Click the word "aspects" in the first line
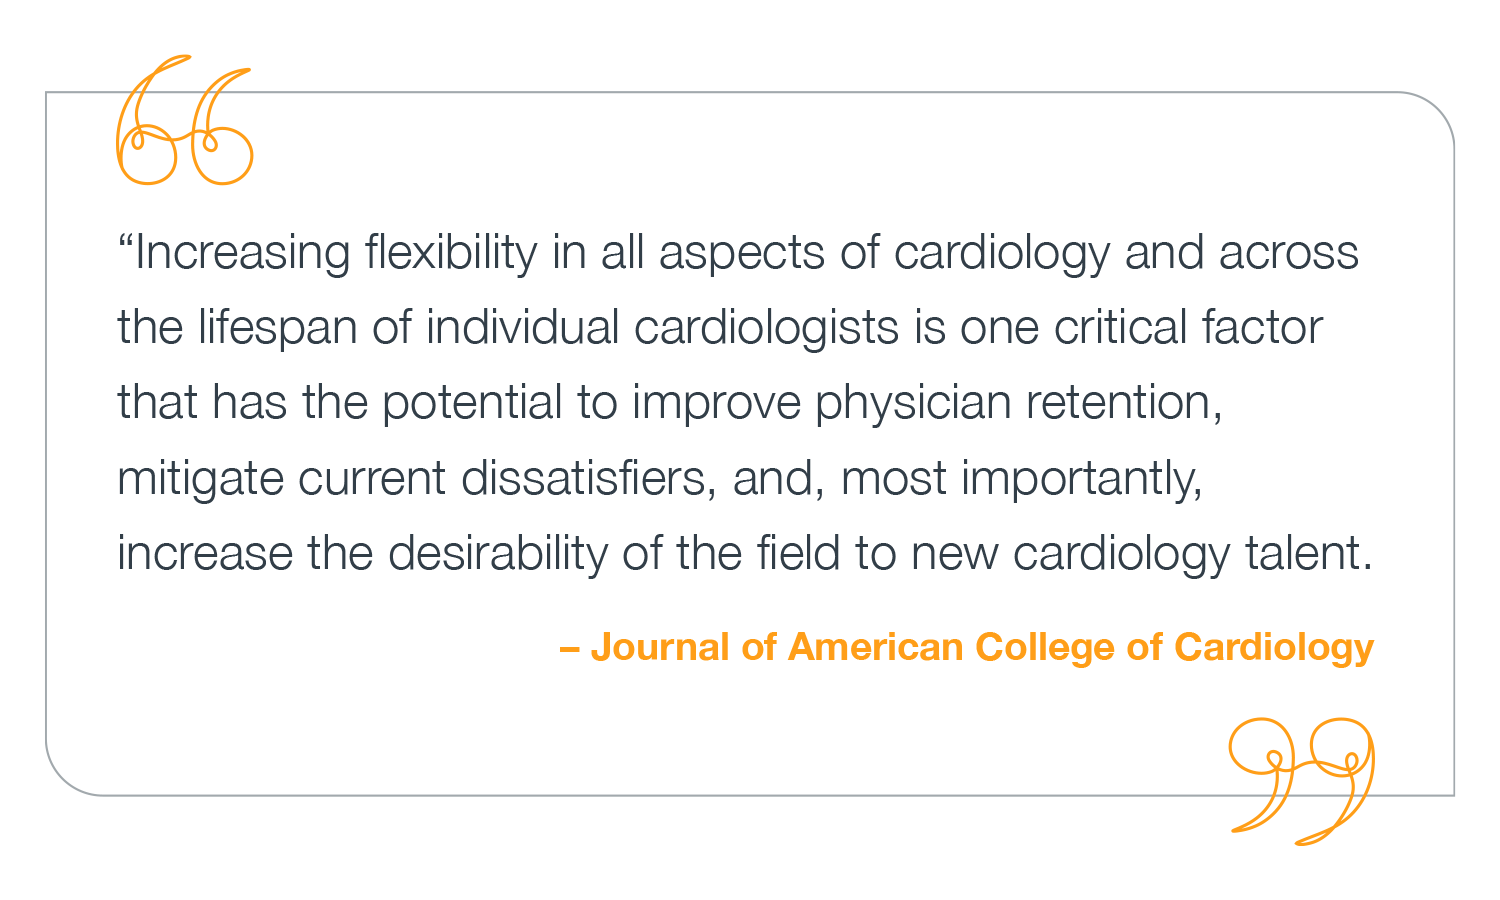Image resolution: width=1500 pixels, height=900 pixels. tap(741, 253)
